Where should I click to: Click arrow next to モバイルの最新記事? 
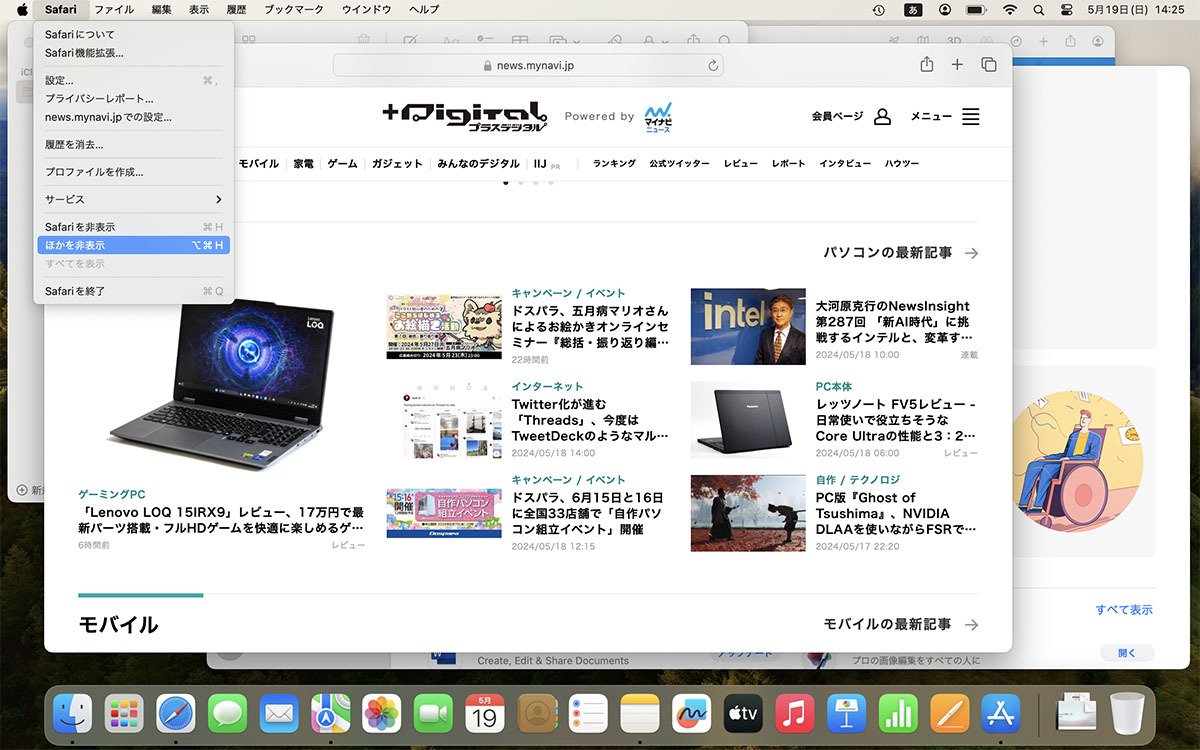(x=971, y=624)
